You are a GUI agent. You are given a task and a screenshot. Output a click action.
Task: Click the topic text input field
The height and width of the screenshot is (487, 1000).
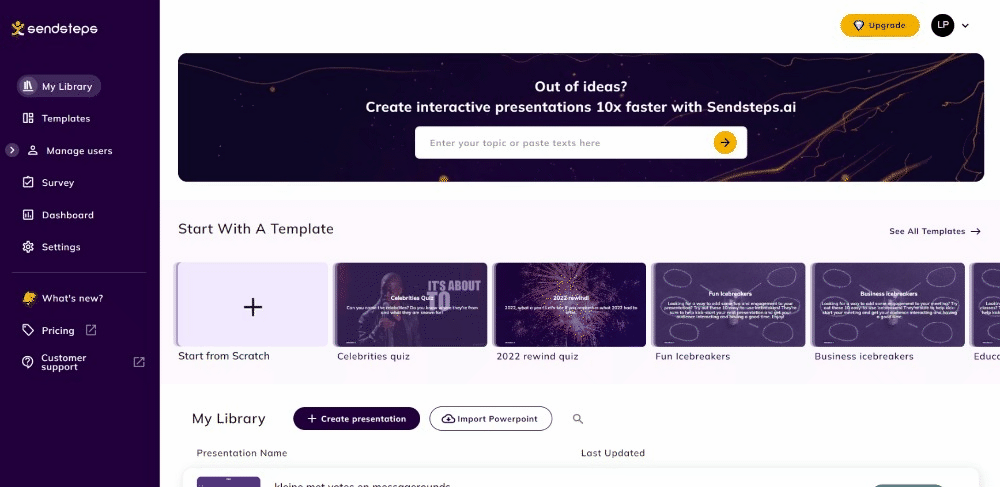pos(564,143)
